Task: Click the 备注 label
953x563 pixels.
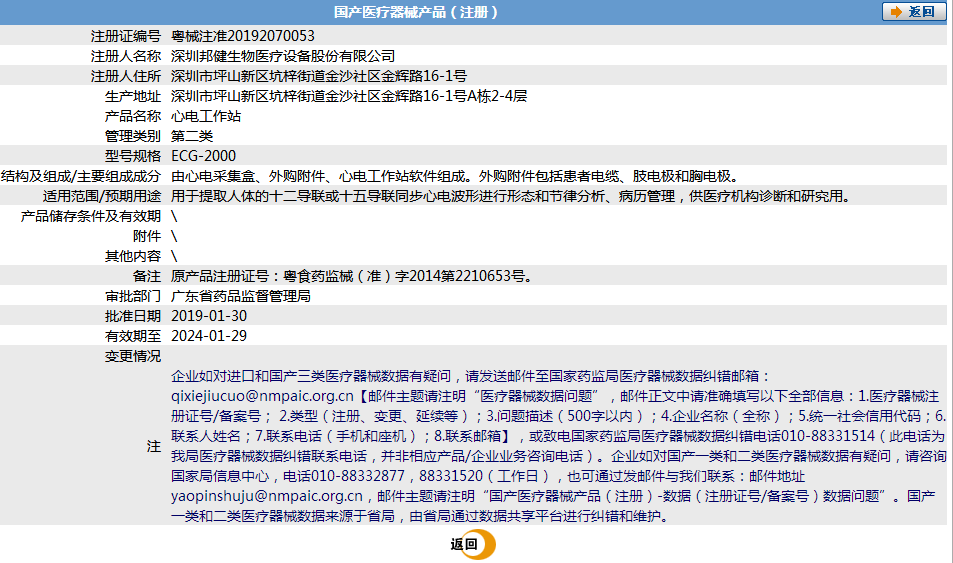Action: click(x=146, y=276)
